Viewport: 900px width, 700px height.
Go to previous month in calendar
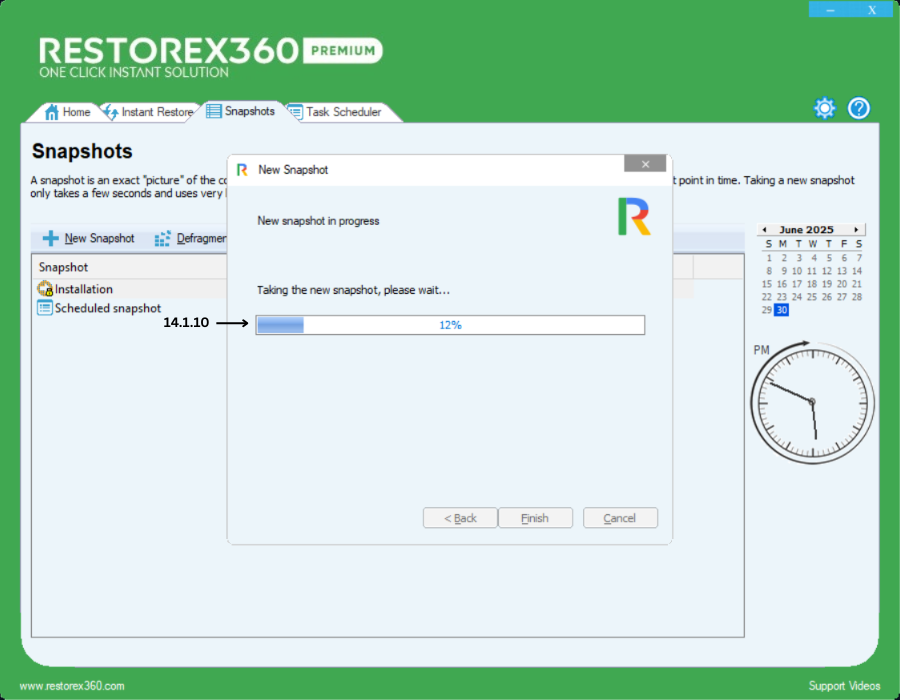coord(763,230)
